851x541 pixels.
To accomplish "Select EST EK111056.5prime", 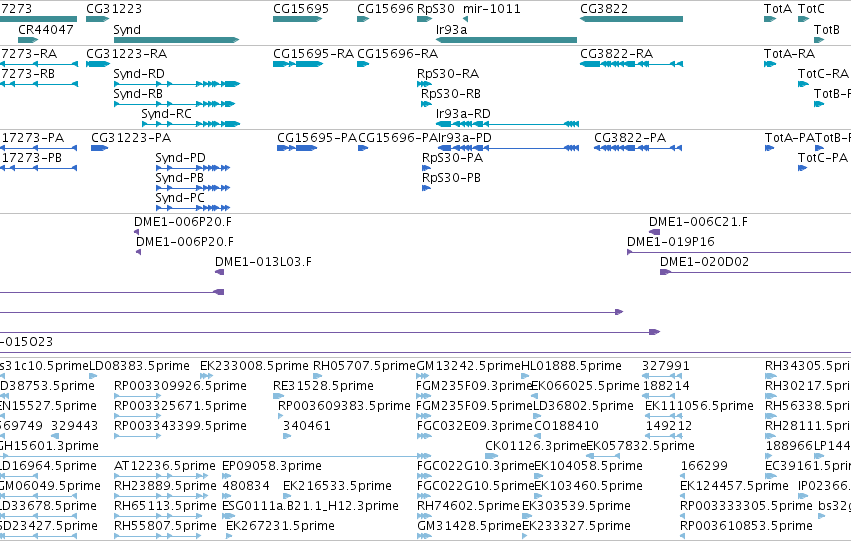I will pyautogui.click(x=699, y=406).
